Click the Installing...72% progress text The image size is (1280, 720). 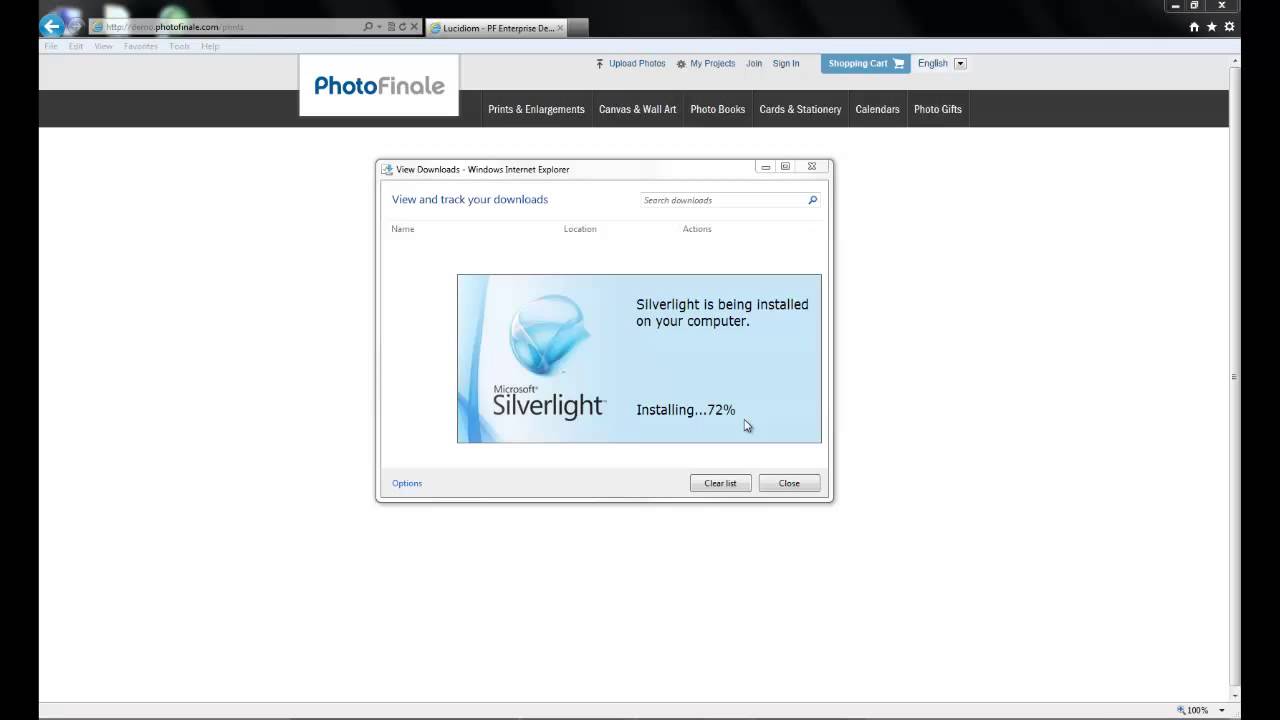click(685, 410)
